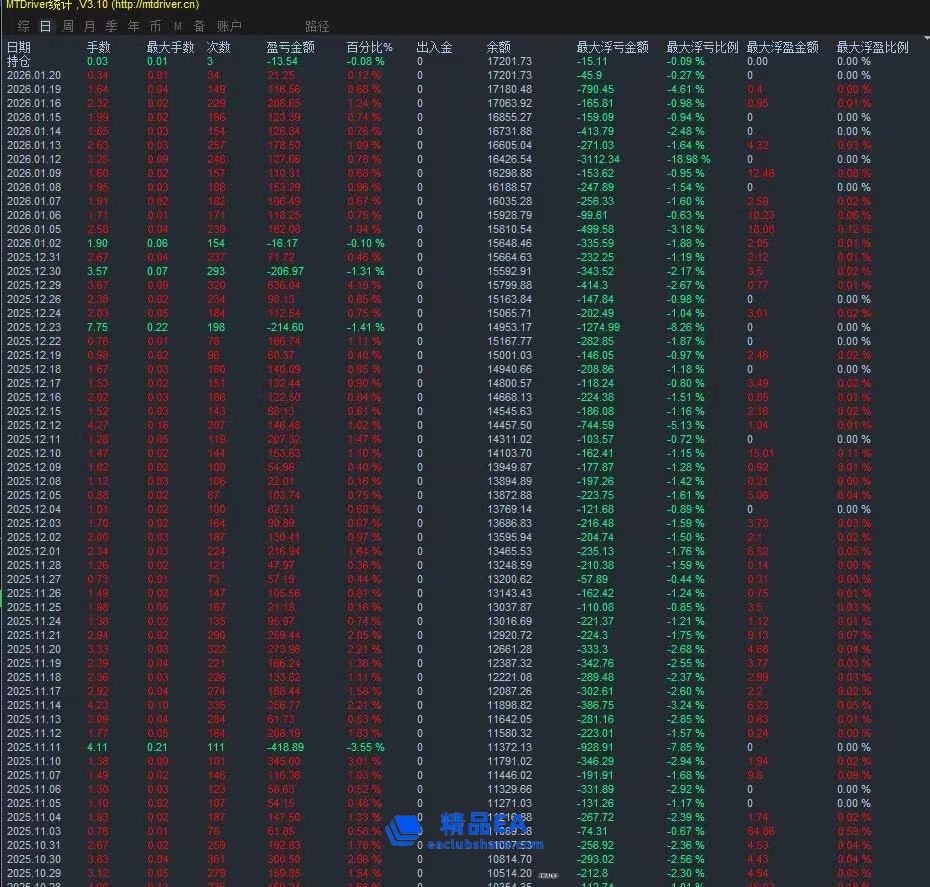Open the 周 weekly statistics tab
The height and width of the screenshot is (887, 930).
(67, 26)
